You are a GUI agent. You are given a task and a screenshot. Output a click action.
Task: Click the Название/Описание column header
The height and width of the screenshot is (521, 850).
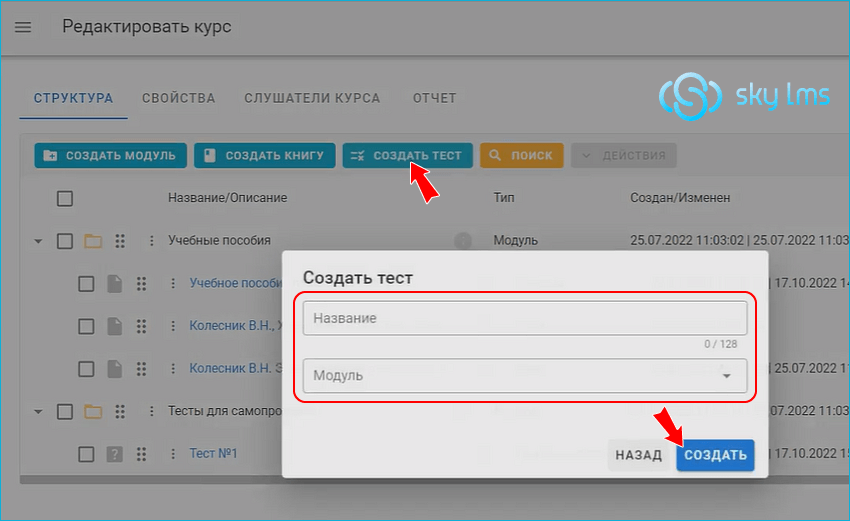(228, 198)
